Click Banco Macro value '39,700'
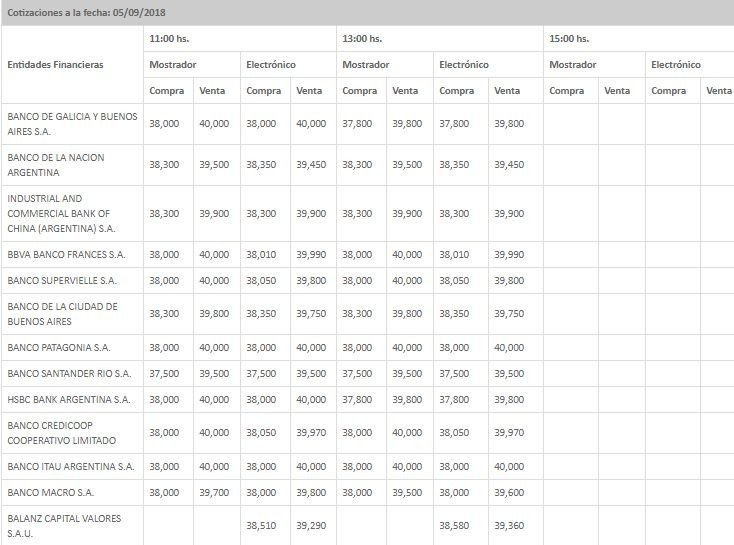The width and height of the screenshot is (734, 545). [x=214, y=493]
